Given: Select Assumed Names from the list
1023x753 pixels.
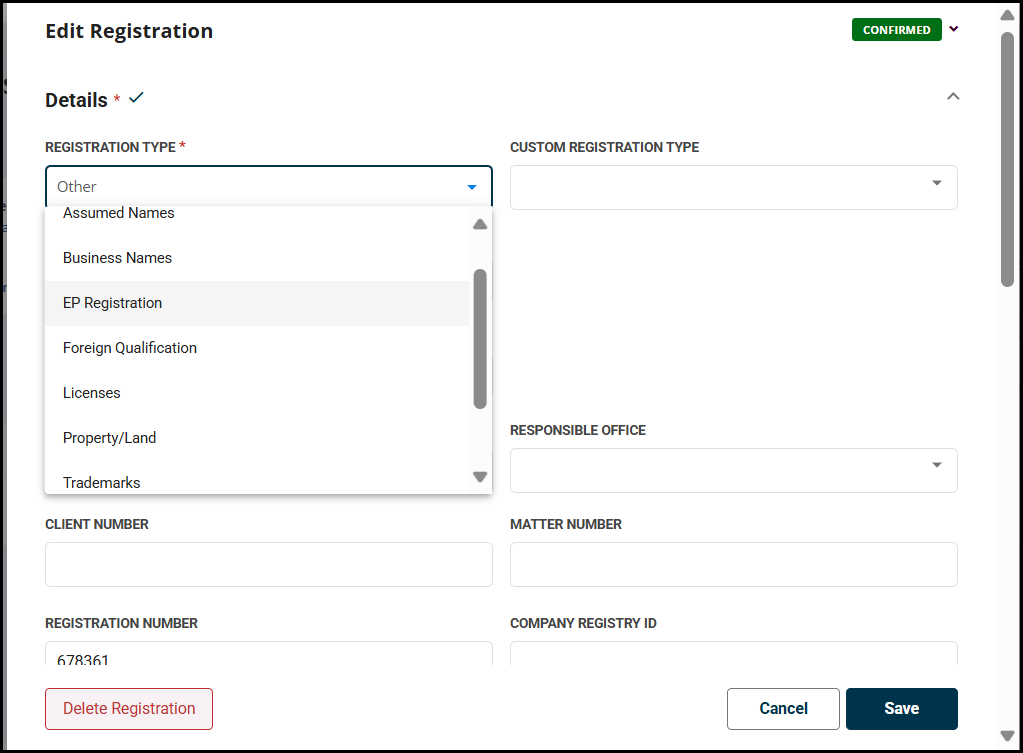Looking at the screenshot, I should pyautogui.click(x=257, y=213).
